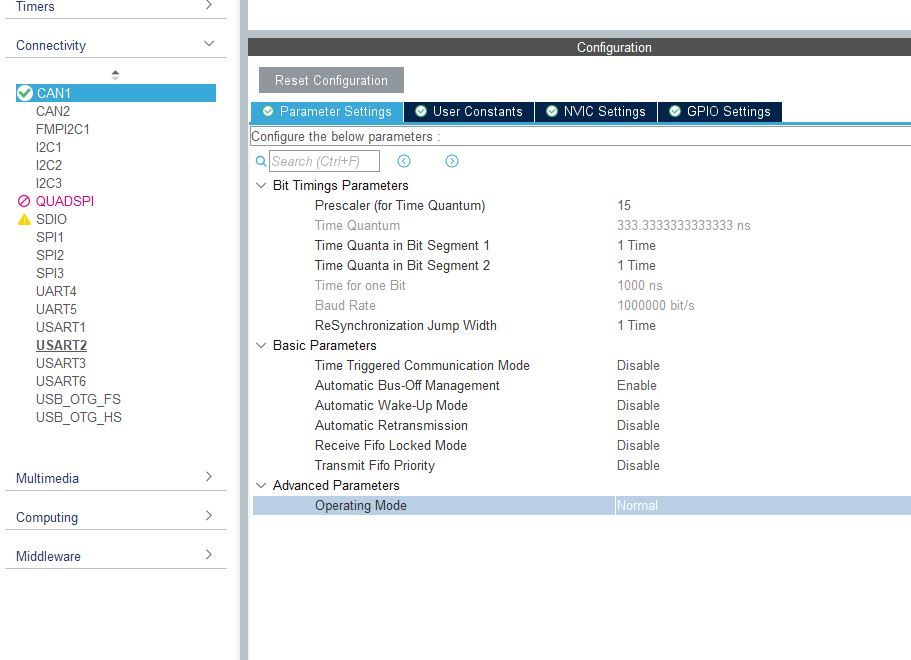This screenshot has height=660, width=911.
Task: Click Automatic Wake-Up Mode Disable value
Action: pos(638,406)
